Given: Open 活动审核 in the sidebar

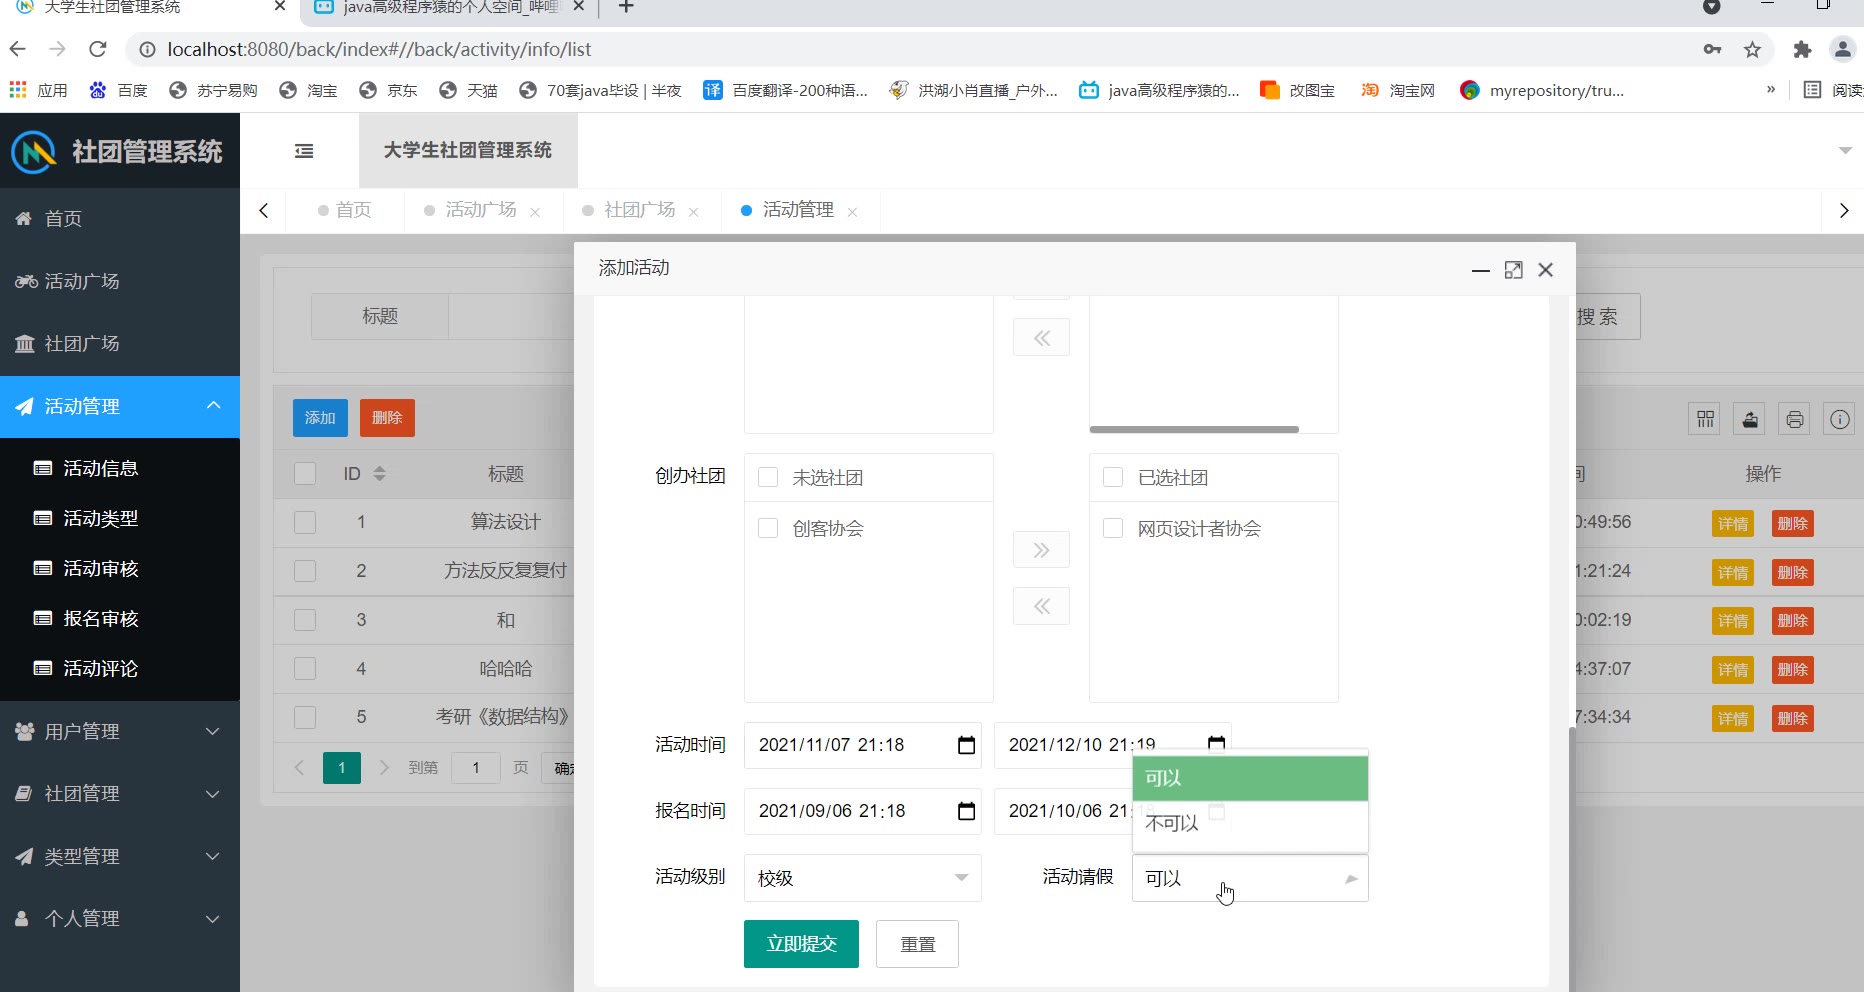Looking at the screenshot, I should click(100, 569).
